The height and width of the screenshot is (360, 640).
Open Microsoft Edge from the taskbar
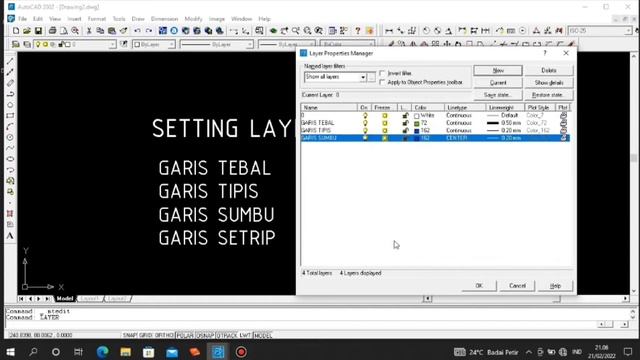(102, 352)
